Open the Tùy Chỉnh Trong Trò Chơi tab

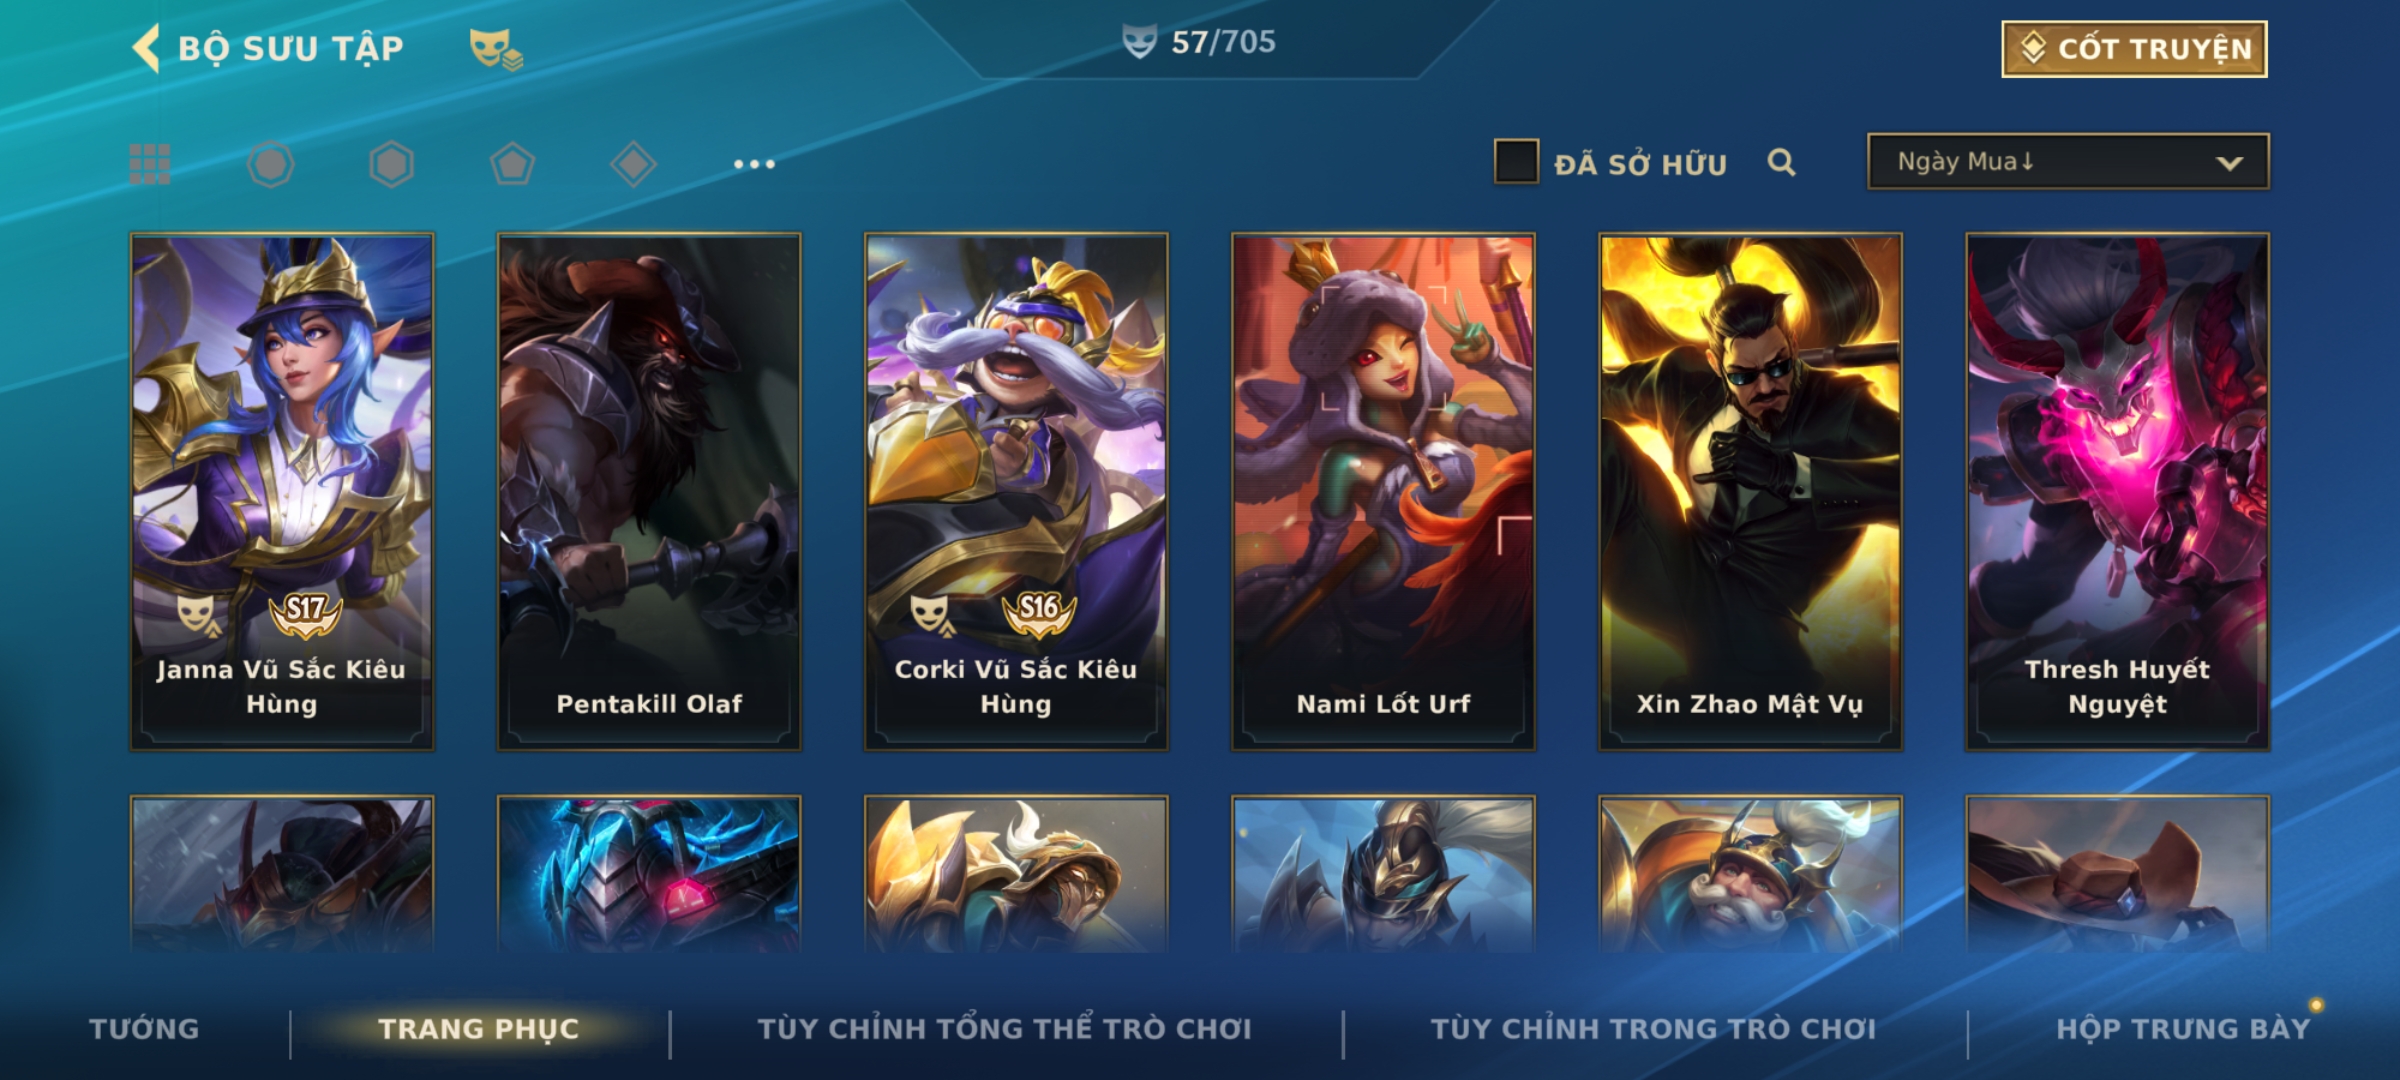(1653, 1028)
